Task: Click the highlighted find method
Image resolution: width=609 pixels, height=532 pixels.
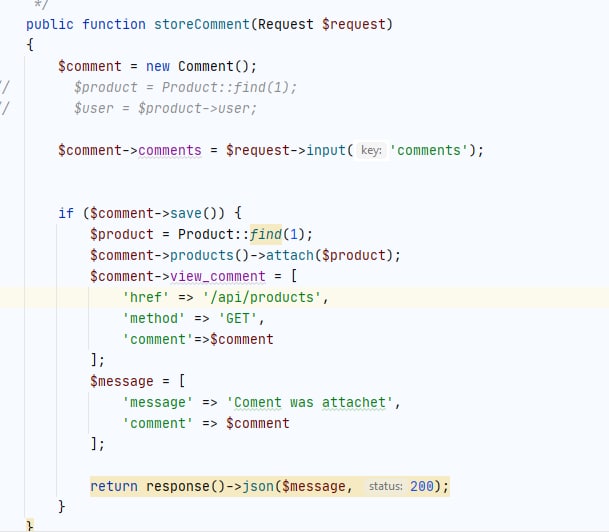Action: click(x=265, y=234)
